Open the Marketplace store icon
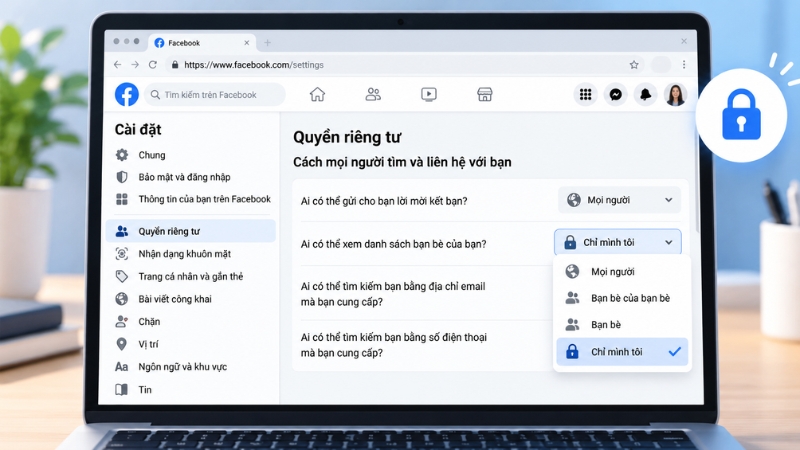 pyautogui.click(x=485, y=94)
